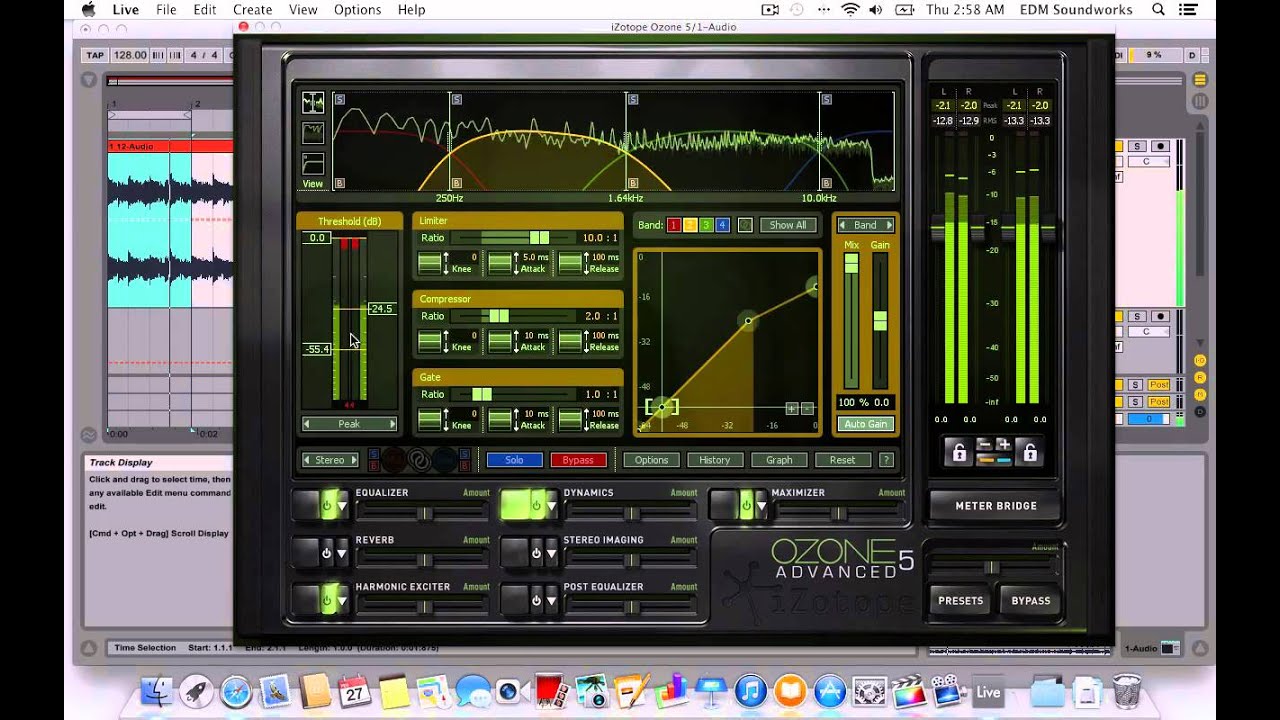Select the gain reduction trace view icon
Viewport: 1280px width, 720px height.
pyautogui.click(x=313, y=132)
